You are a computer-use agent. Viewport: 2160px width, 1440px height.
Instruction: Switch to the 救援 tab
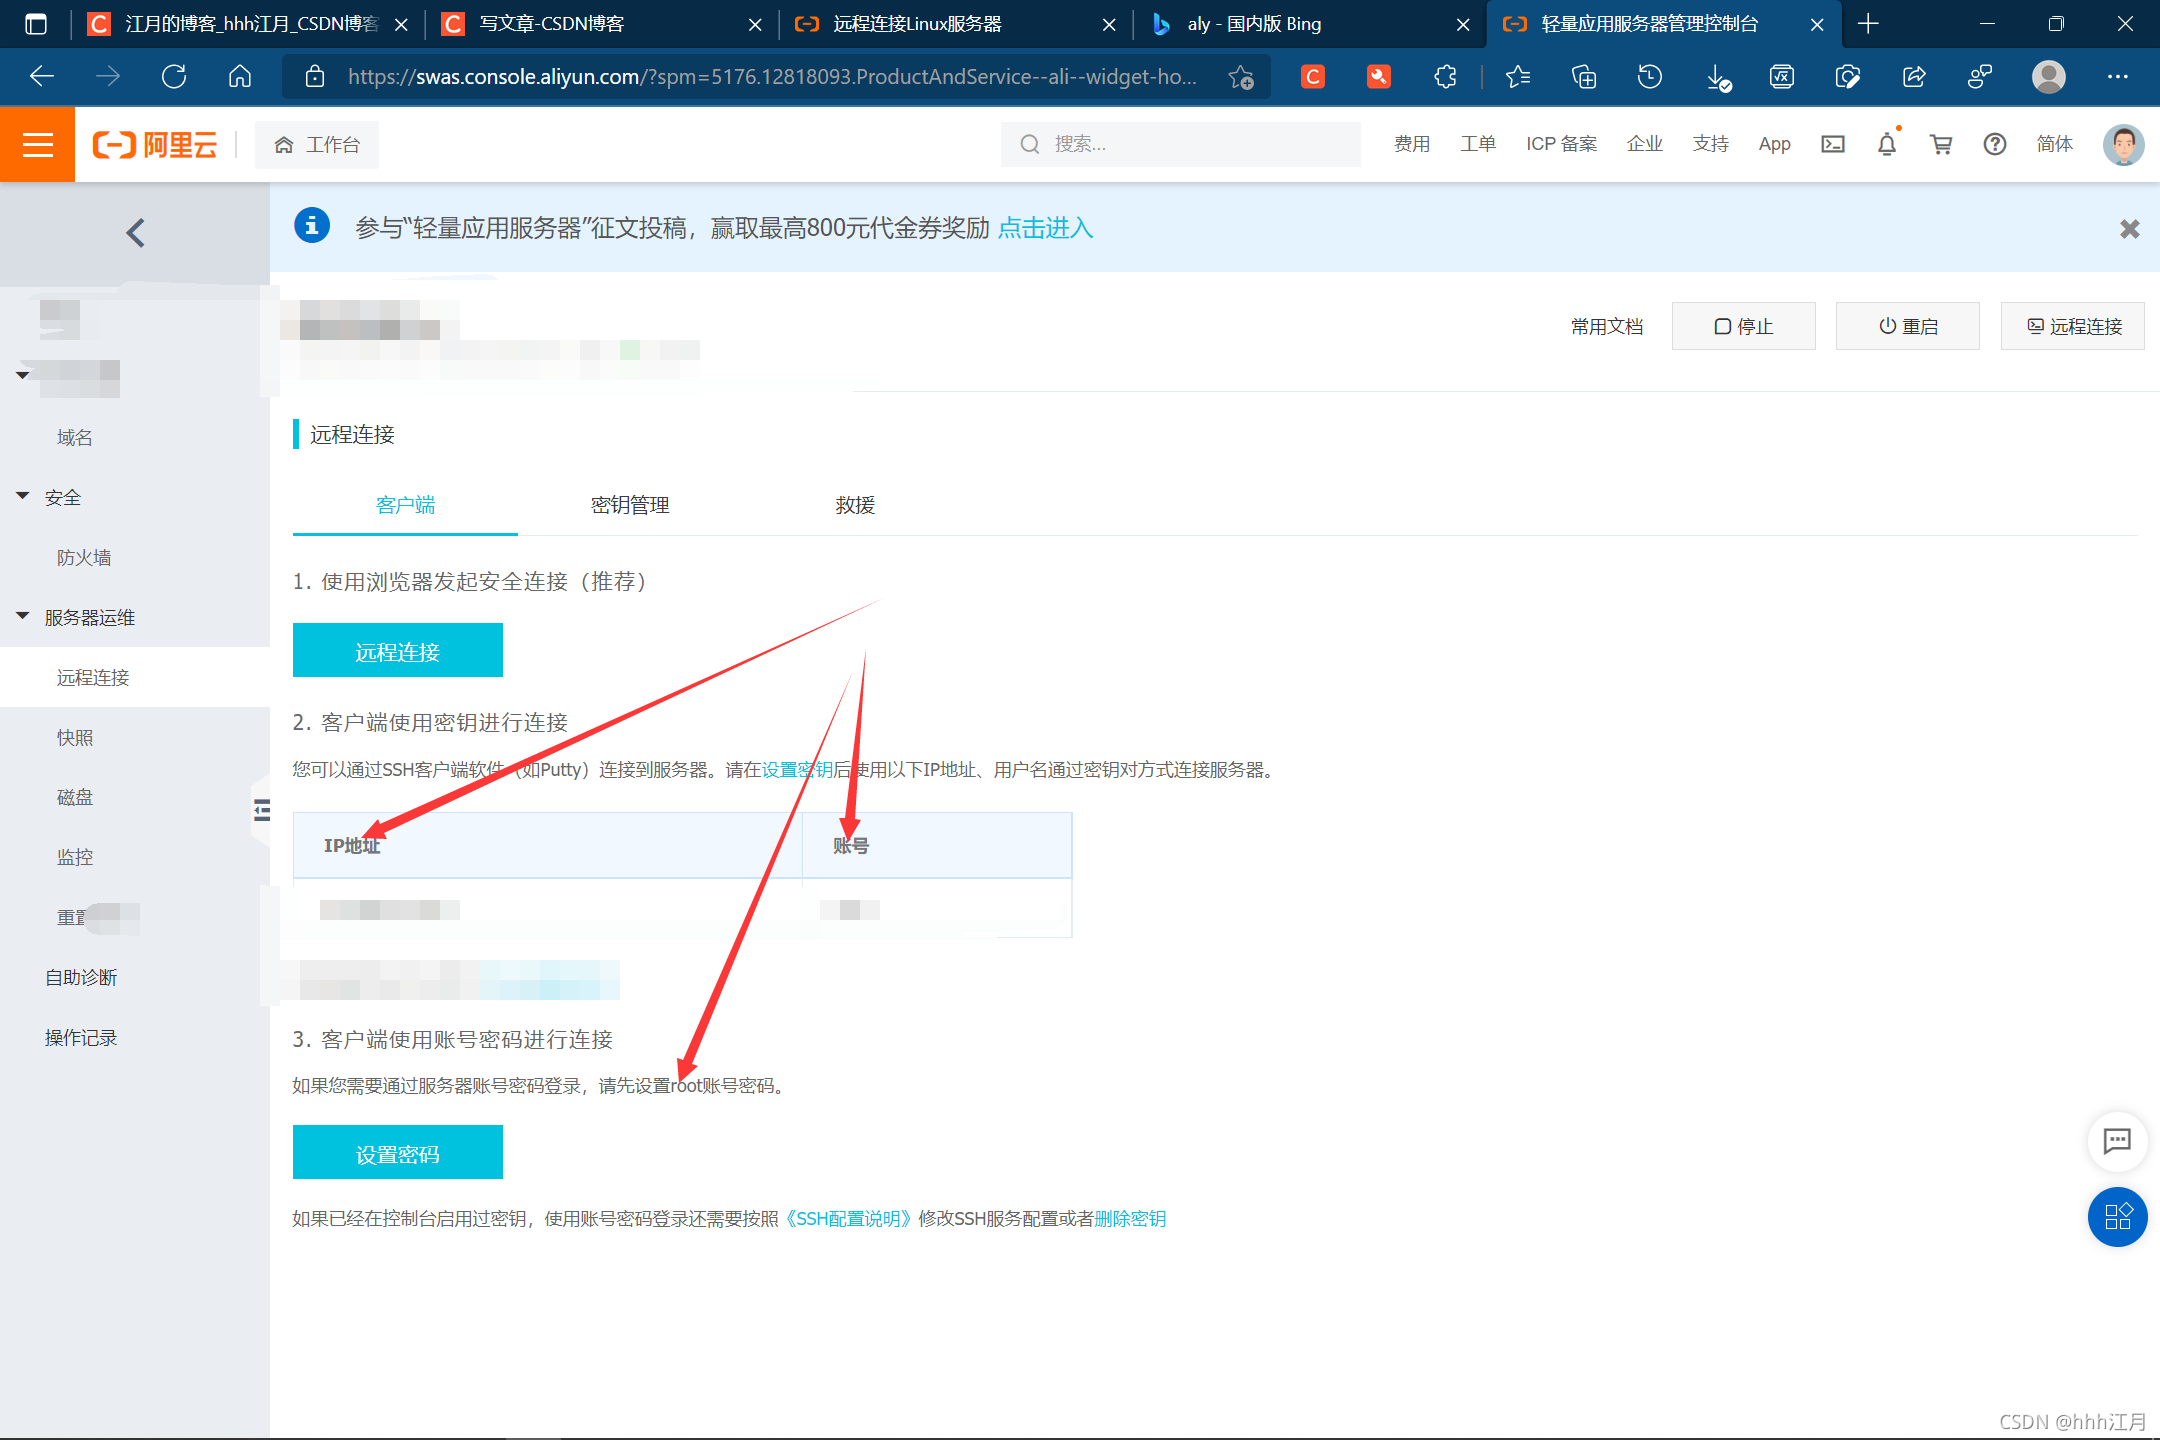tap(855, 506)
